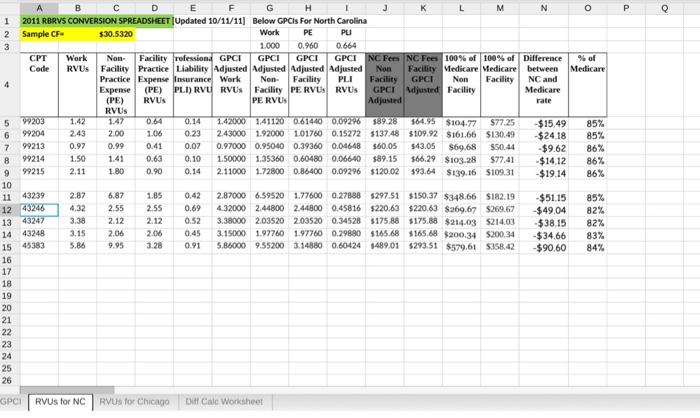Select CPT code cell 99203
Viewport: 700px width, 418px height.
[x=39, y=122]
